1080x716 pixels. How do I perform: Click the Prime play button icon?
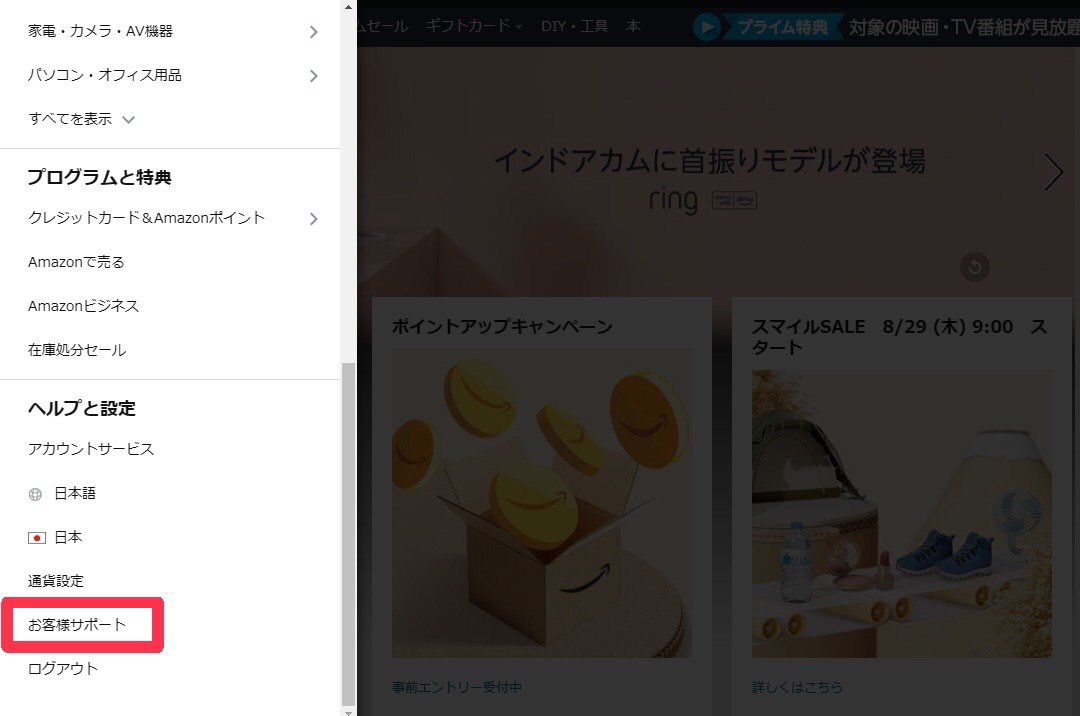point(707,27)
